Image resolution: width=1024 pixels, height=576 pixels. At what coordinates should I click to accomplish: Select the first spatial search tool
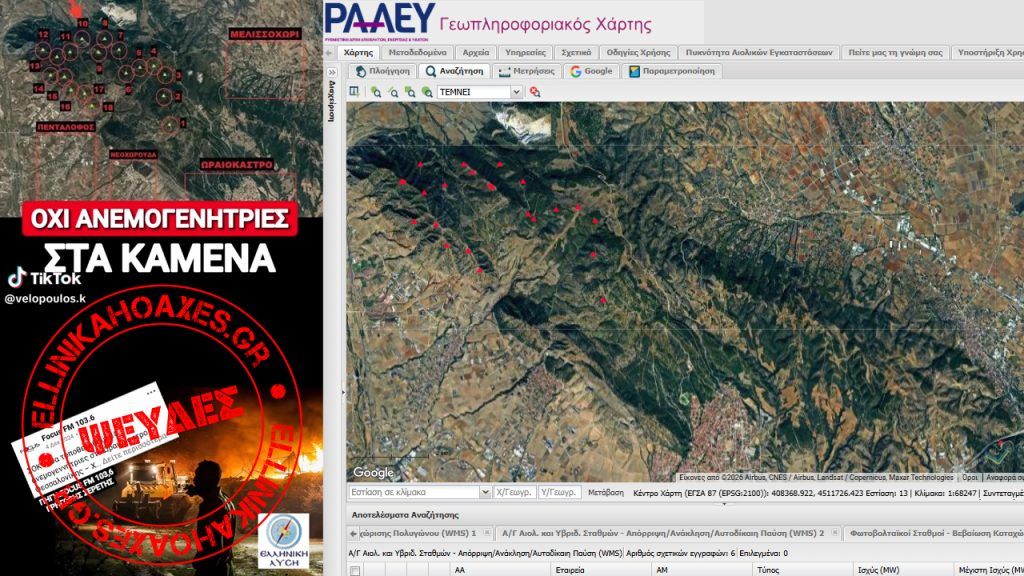376,92
